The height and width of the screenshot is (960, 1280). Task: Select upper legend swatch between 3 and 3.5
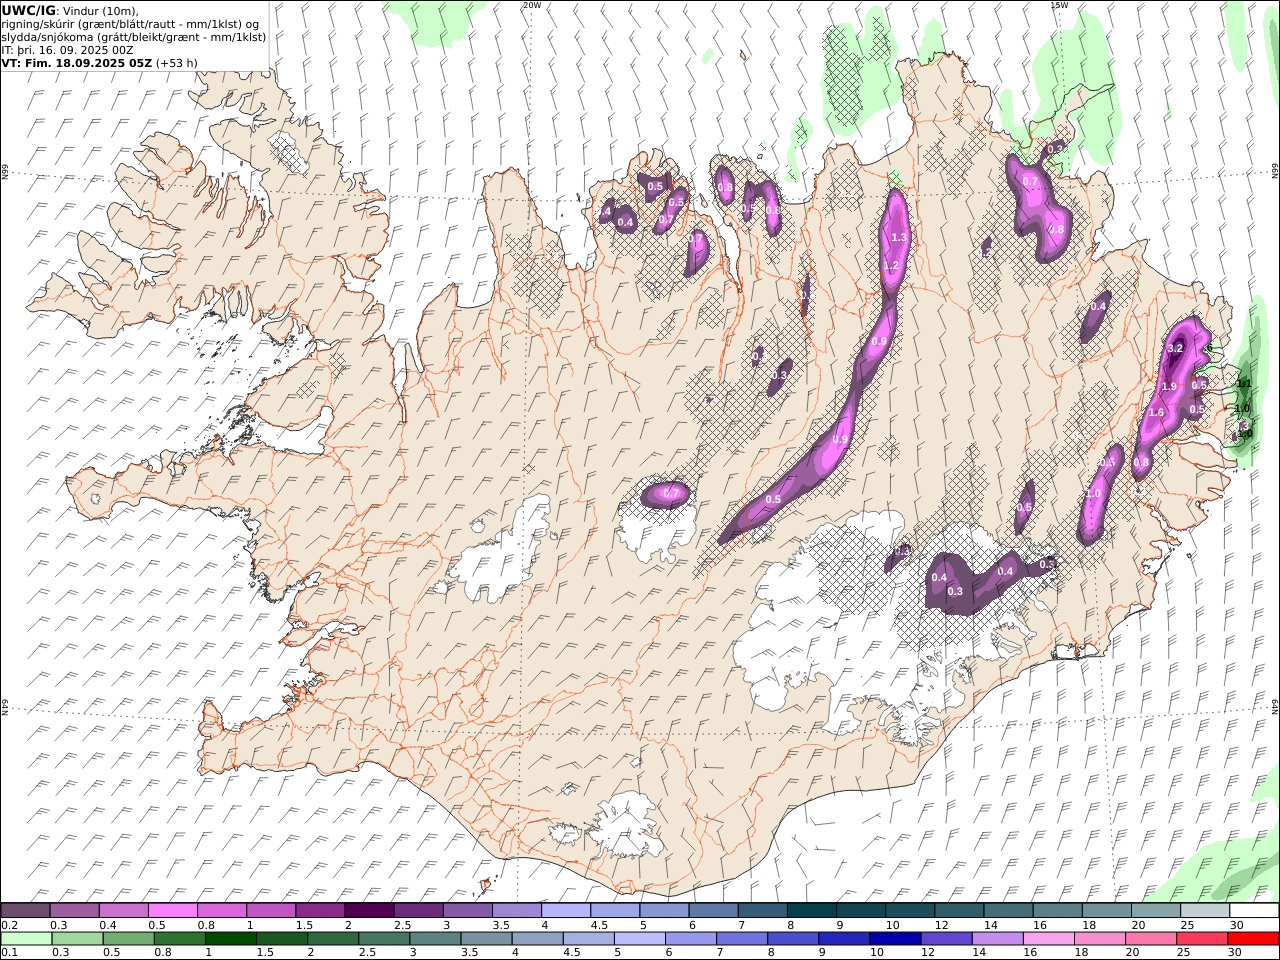pyautogui.click(x=467, y=910)
